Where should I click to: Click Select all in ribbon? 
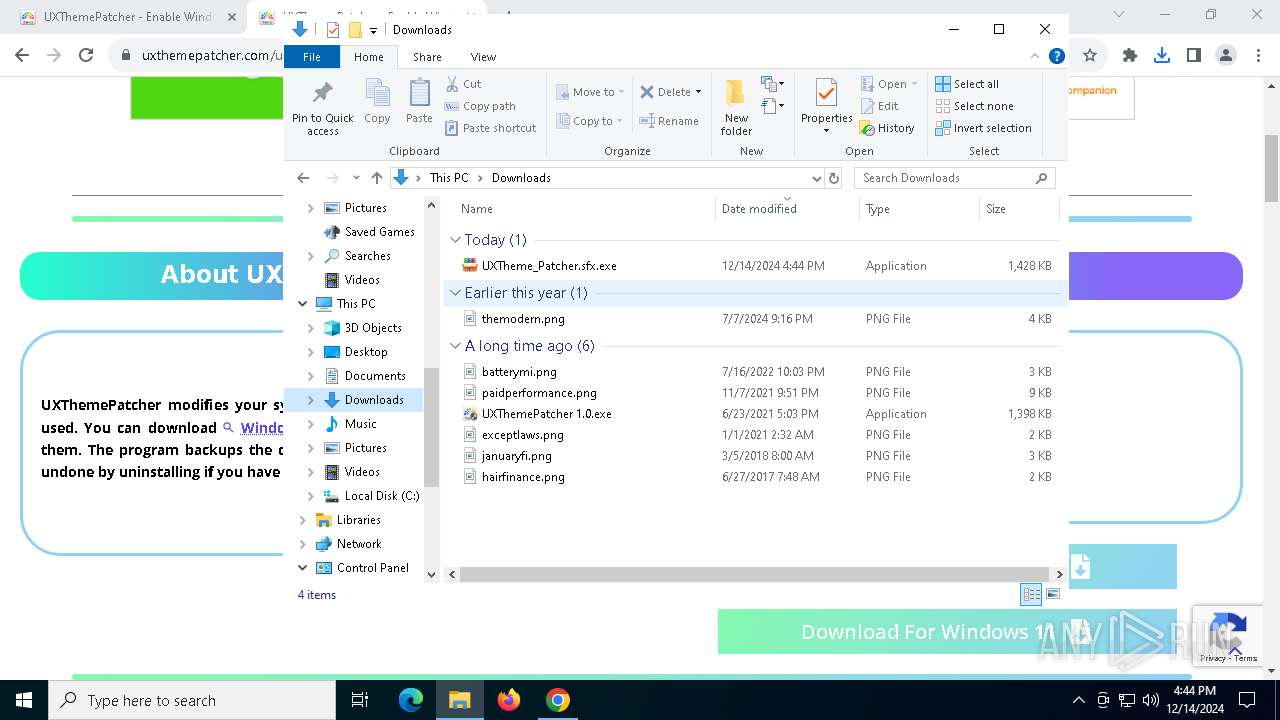point(967,84)
